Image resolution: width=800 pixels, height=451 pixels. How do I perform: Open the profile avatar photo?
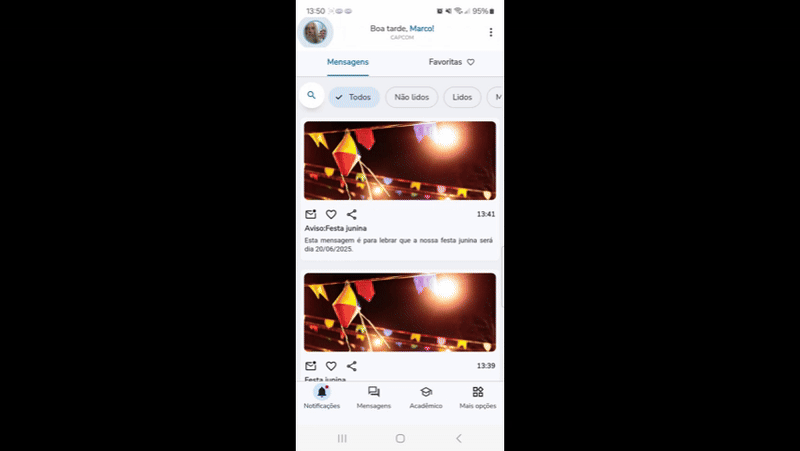(315, 32)
